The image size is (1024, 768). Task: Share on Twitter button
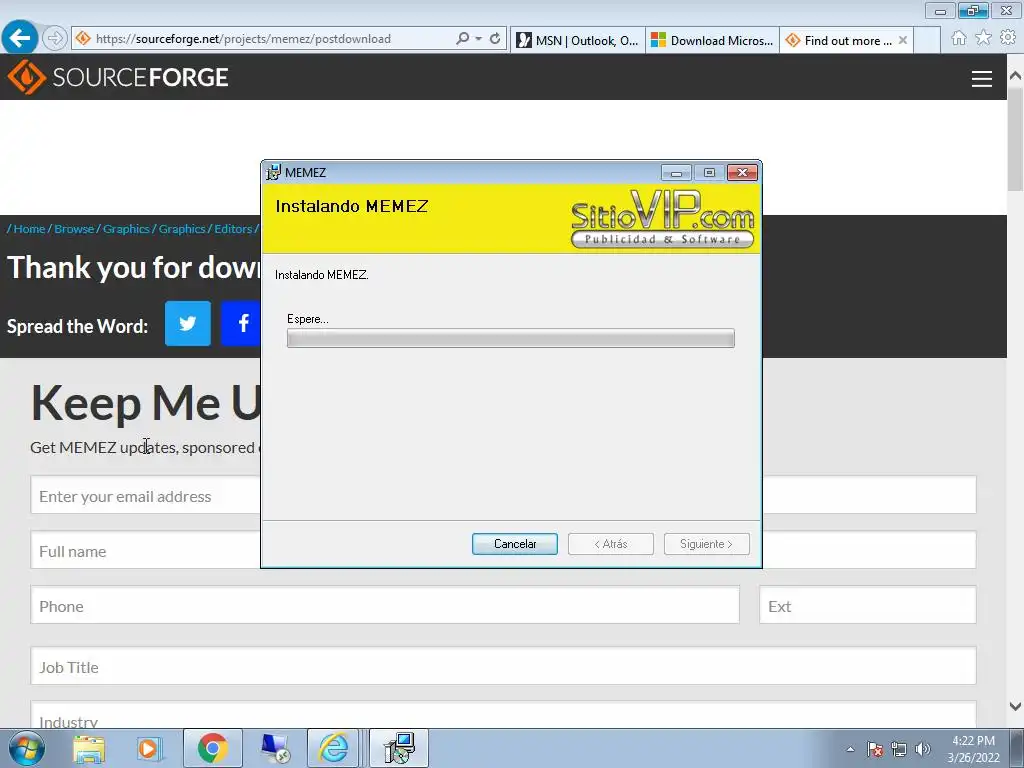coord(187,323)
